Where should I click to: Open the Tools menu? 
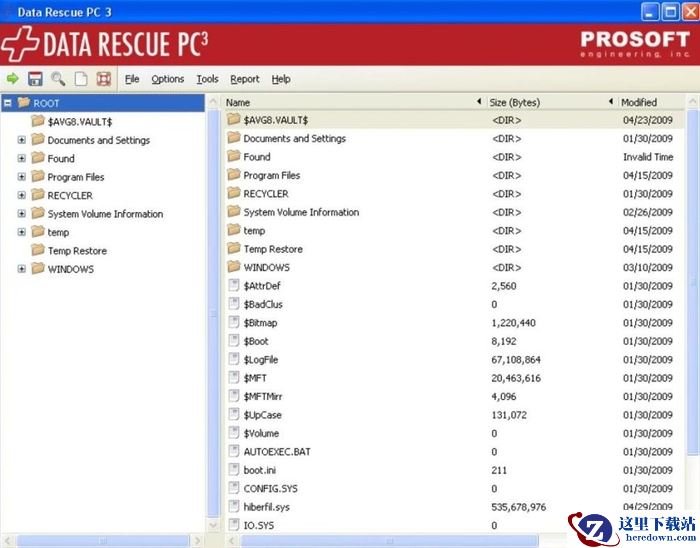point(208,79)
